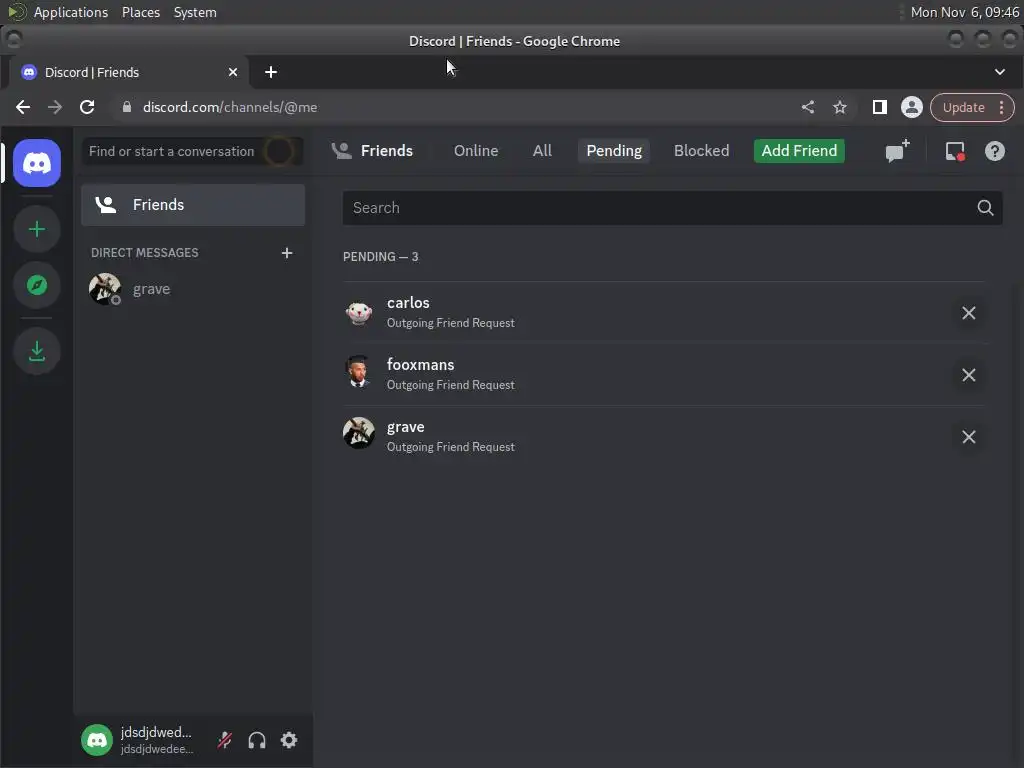Click grave's avatar in pending list
Viewport: 1024px width, 768px height.
pos(359,433)
